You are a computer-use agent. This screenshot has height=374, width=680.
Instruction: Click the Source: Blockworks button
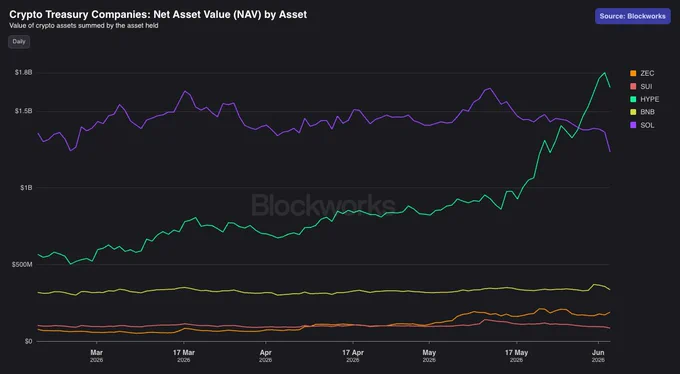coord(632,16)
